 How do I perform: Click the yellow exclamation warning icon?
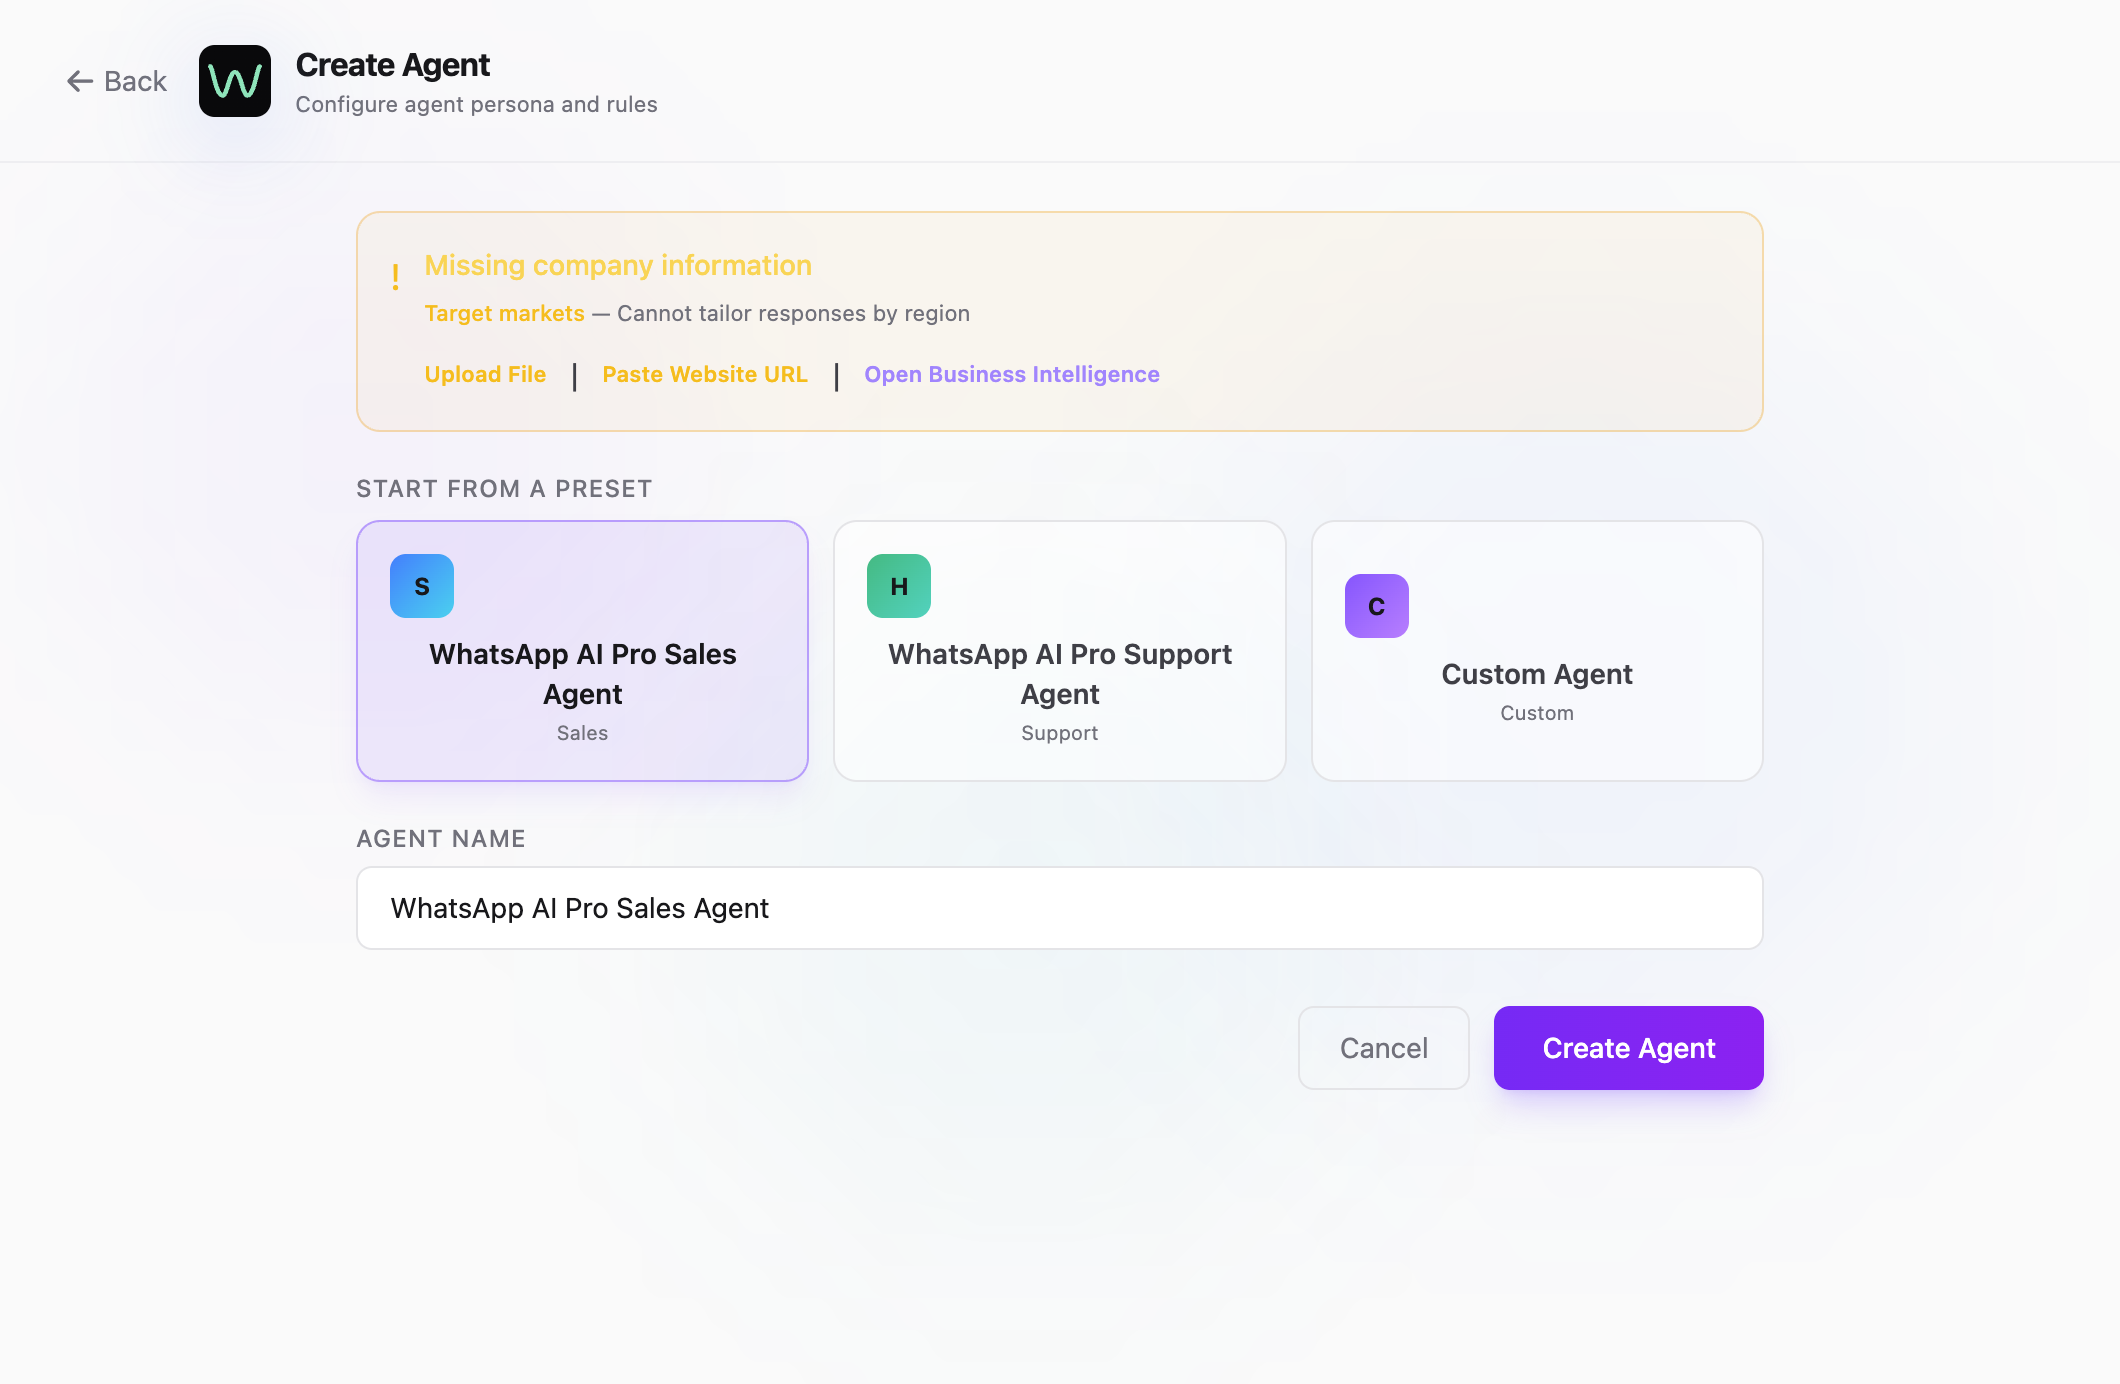coord(396,277)
